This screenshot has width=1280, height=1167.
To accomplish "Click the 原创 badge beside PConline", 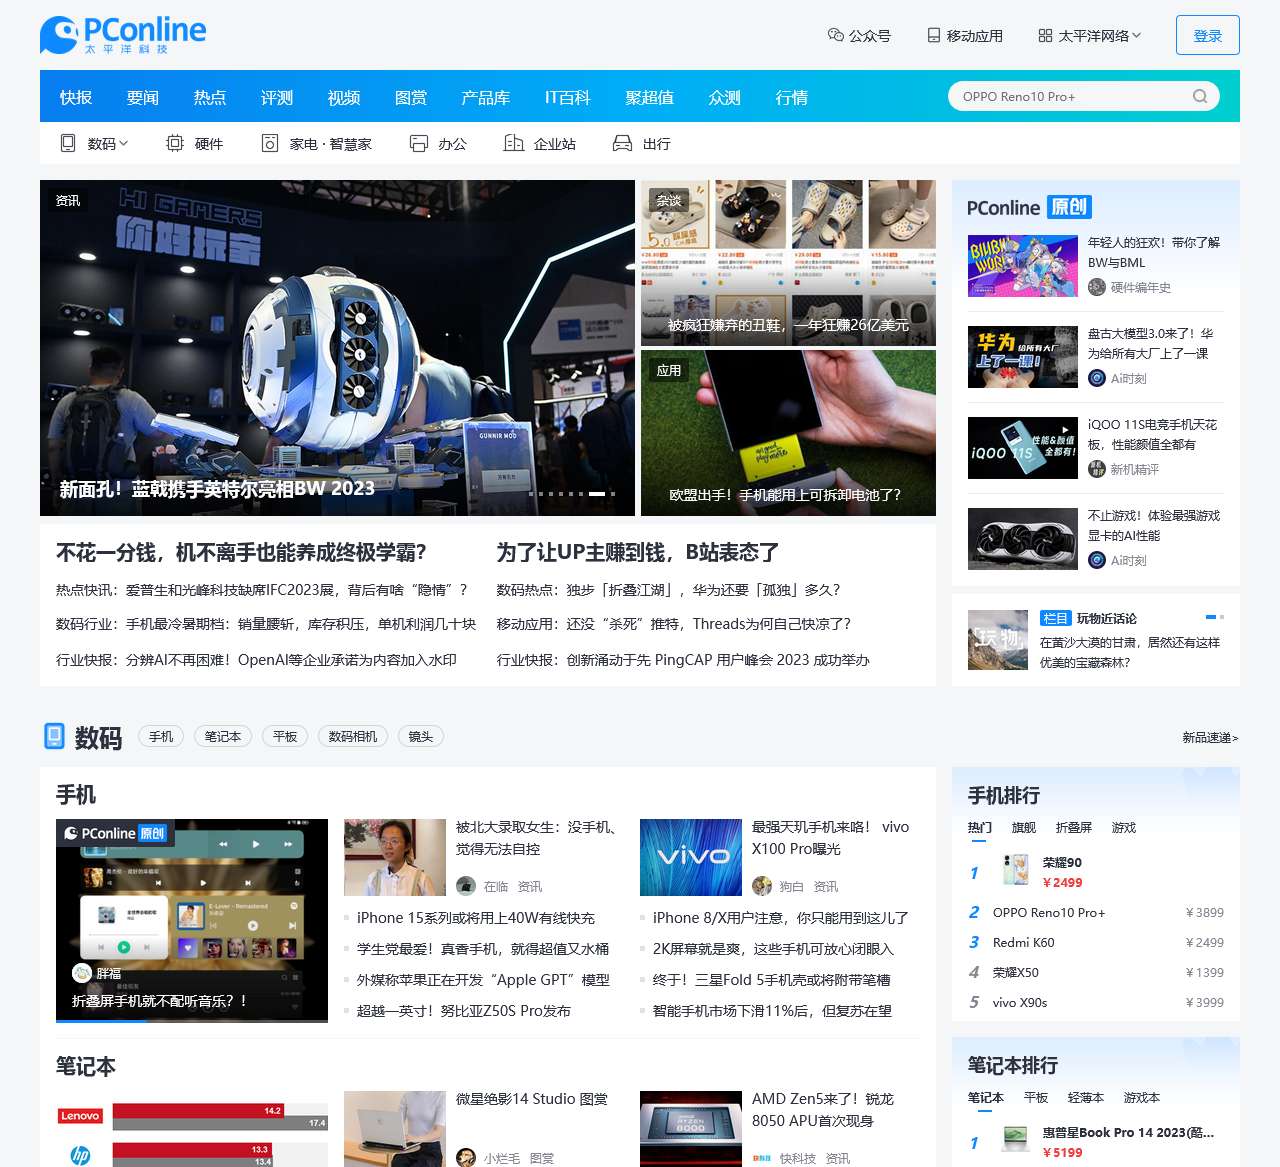I will tap(1069, 207).
